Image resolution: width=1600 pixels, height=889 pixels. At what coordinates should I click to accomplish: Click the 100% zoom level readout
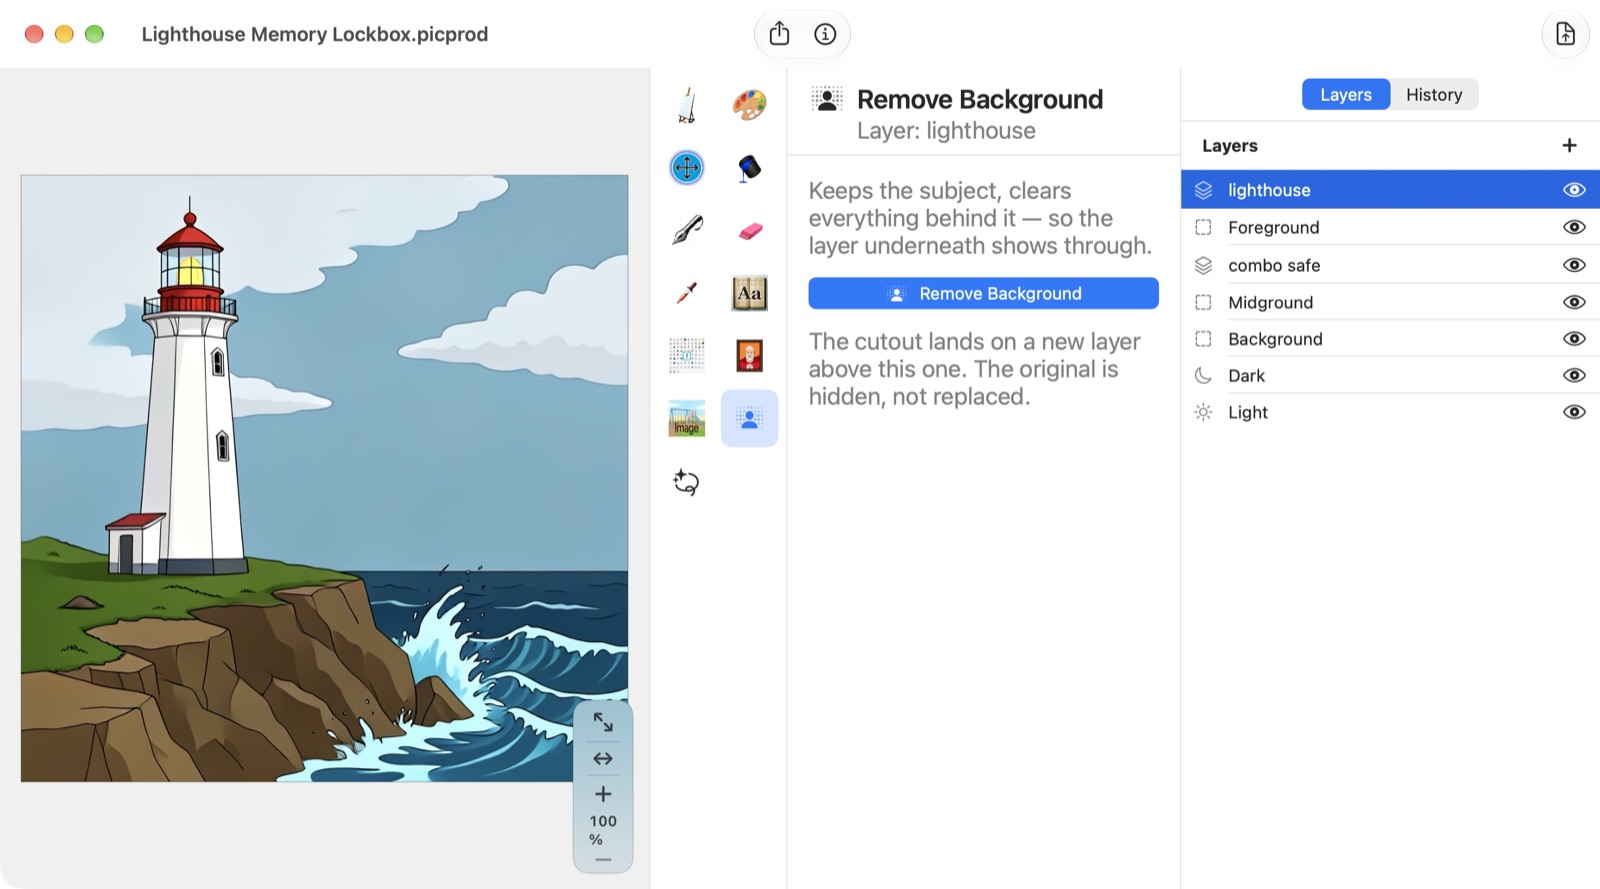pyautogui.click(x=603, y=830)
